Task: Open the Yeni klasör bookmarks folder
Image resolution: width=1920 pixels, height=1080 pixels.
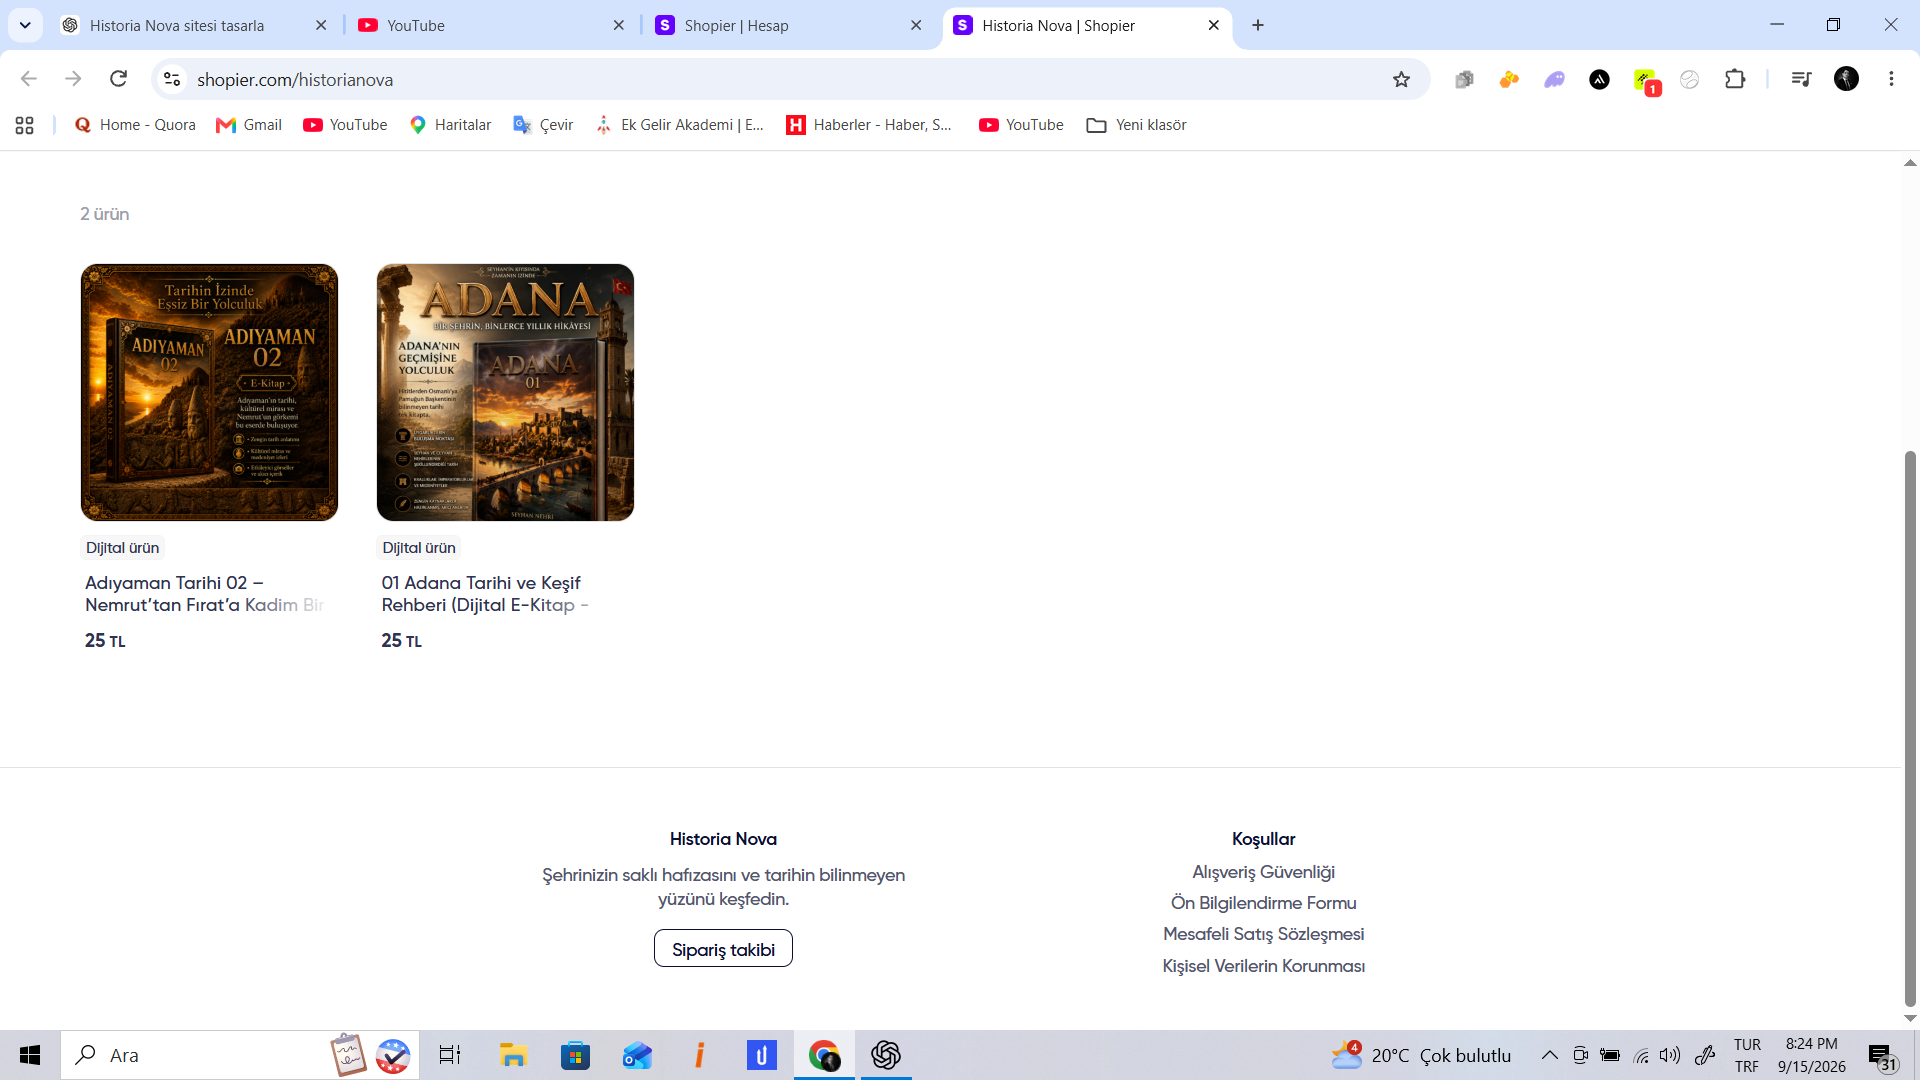Action: [1136, 125]
